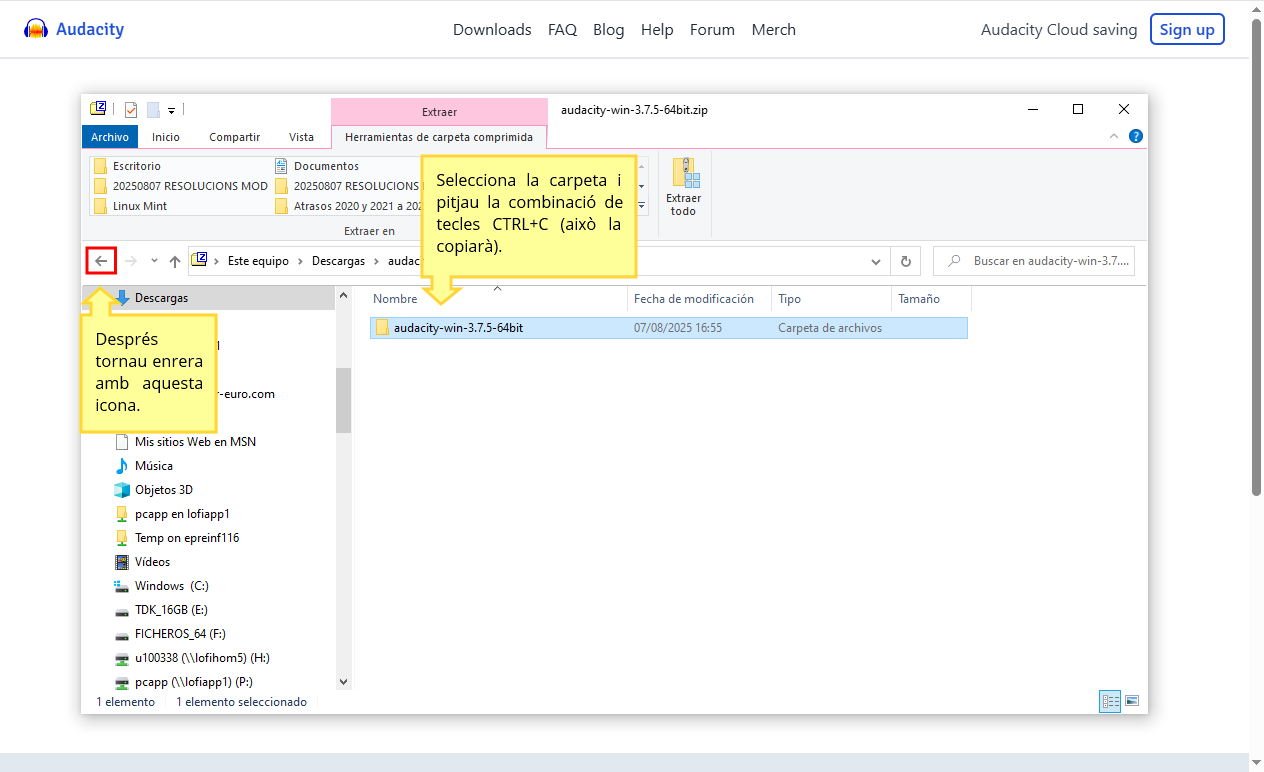Image resolution: width=1264 pixels, height=772 pixels.
Task: Click the Audacity headphones logo
Action: pos(37,29)
